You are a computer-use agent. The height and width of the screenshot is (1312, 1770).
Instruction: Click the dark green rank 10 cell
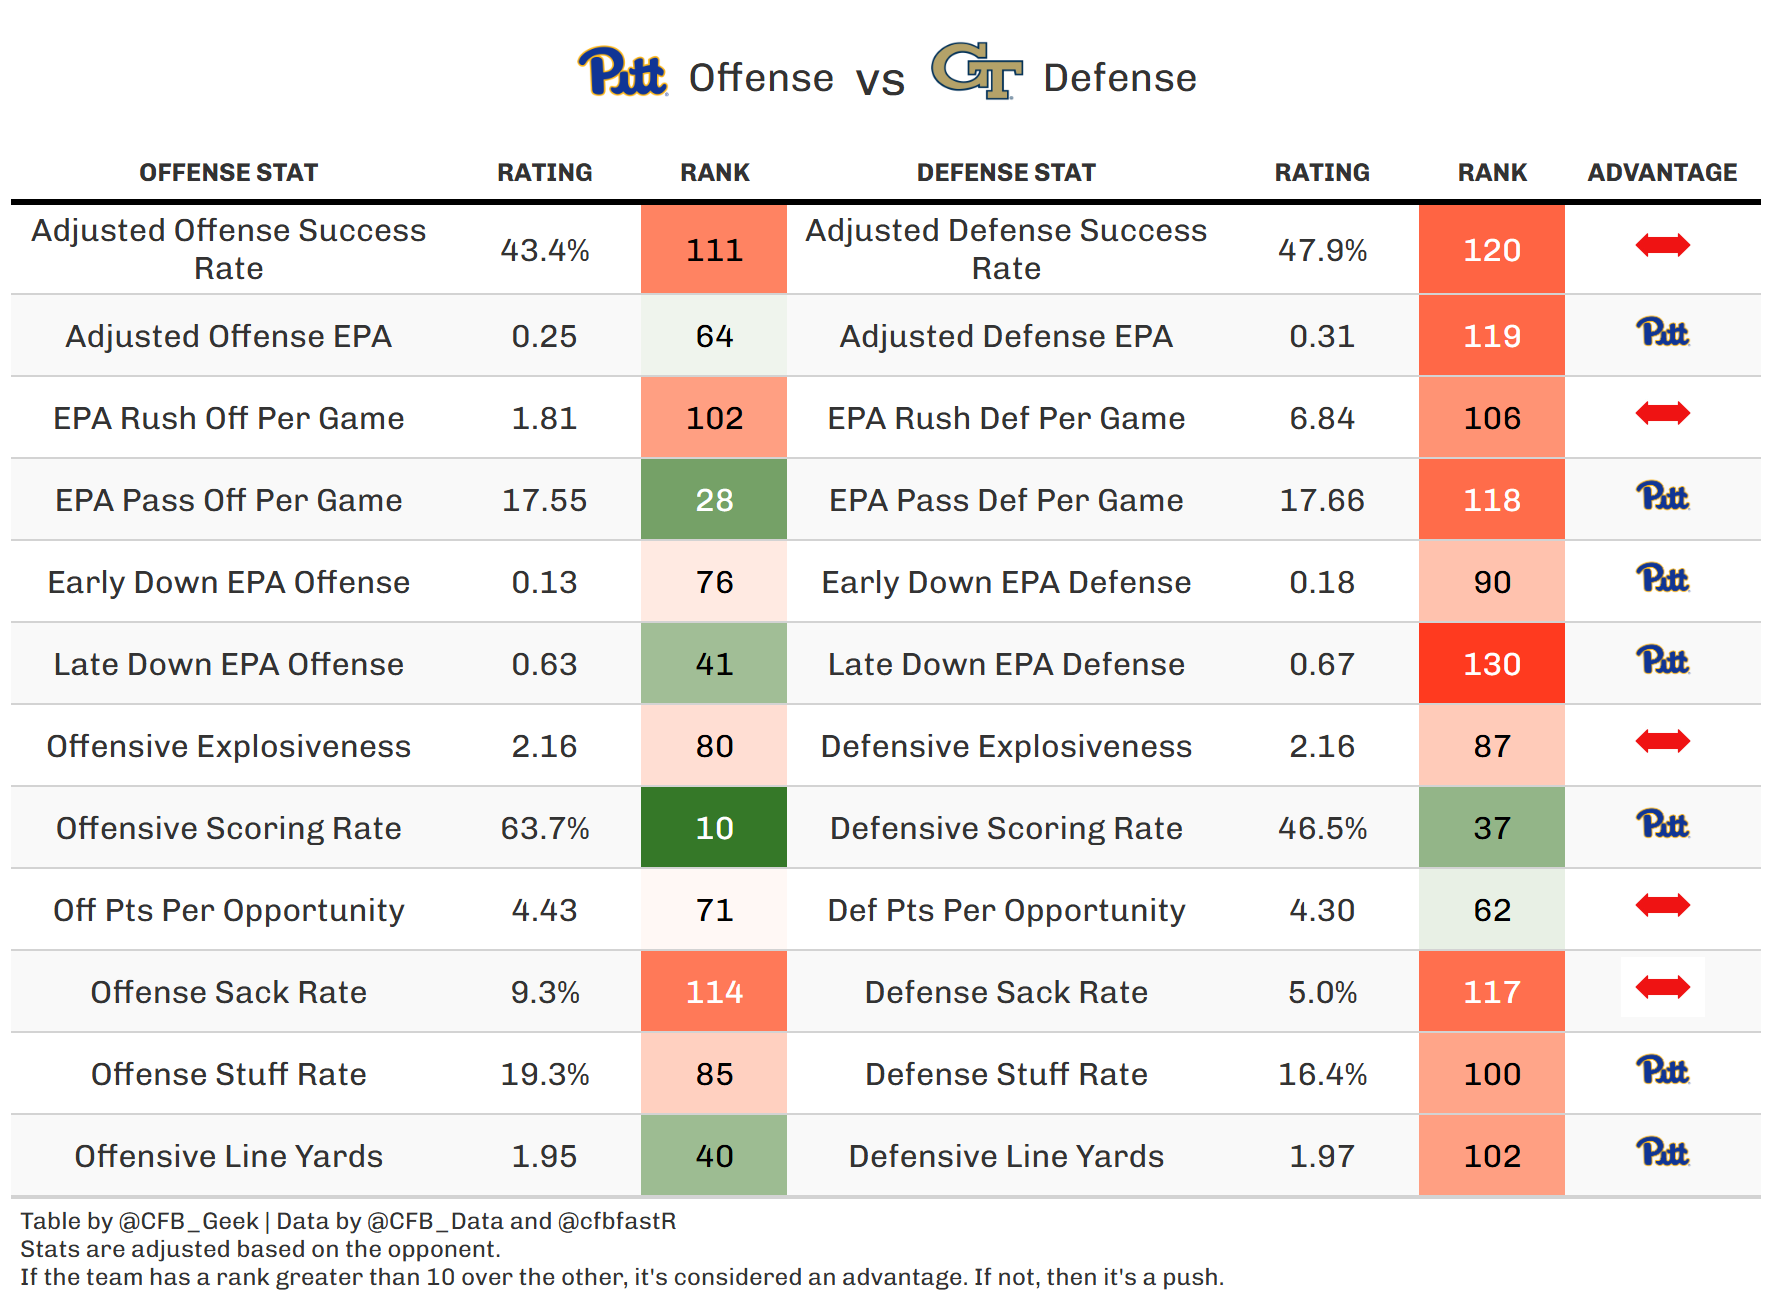(714, 828)
